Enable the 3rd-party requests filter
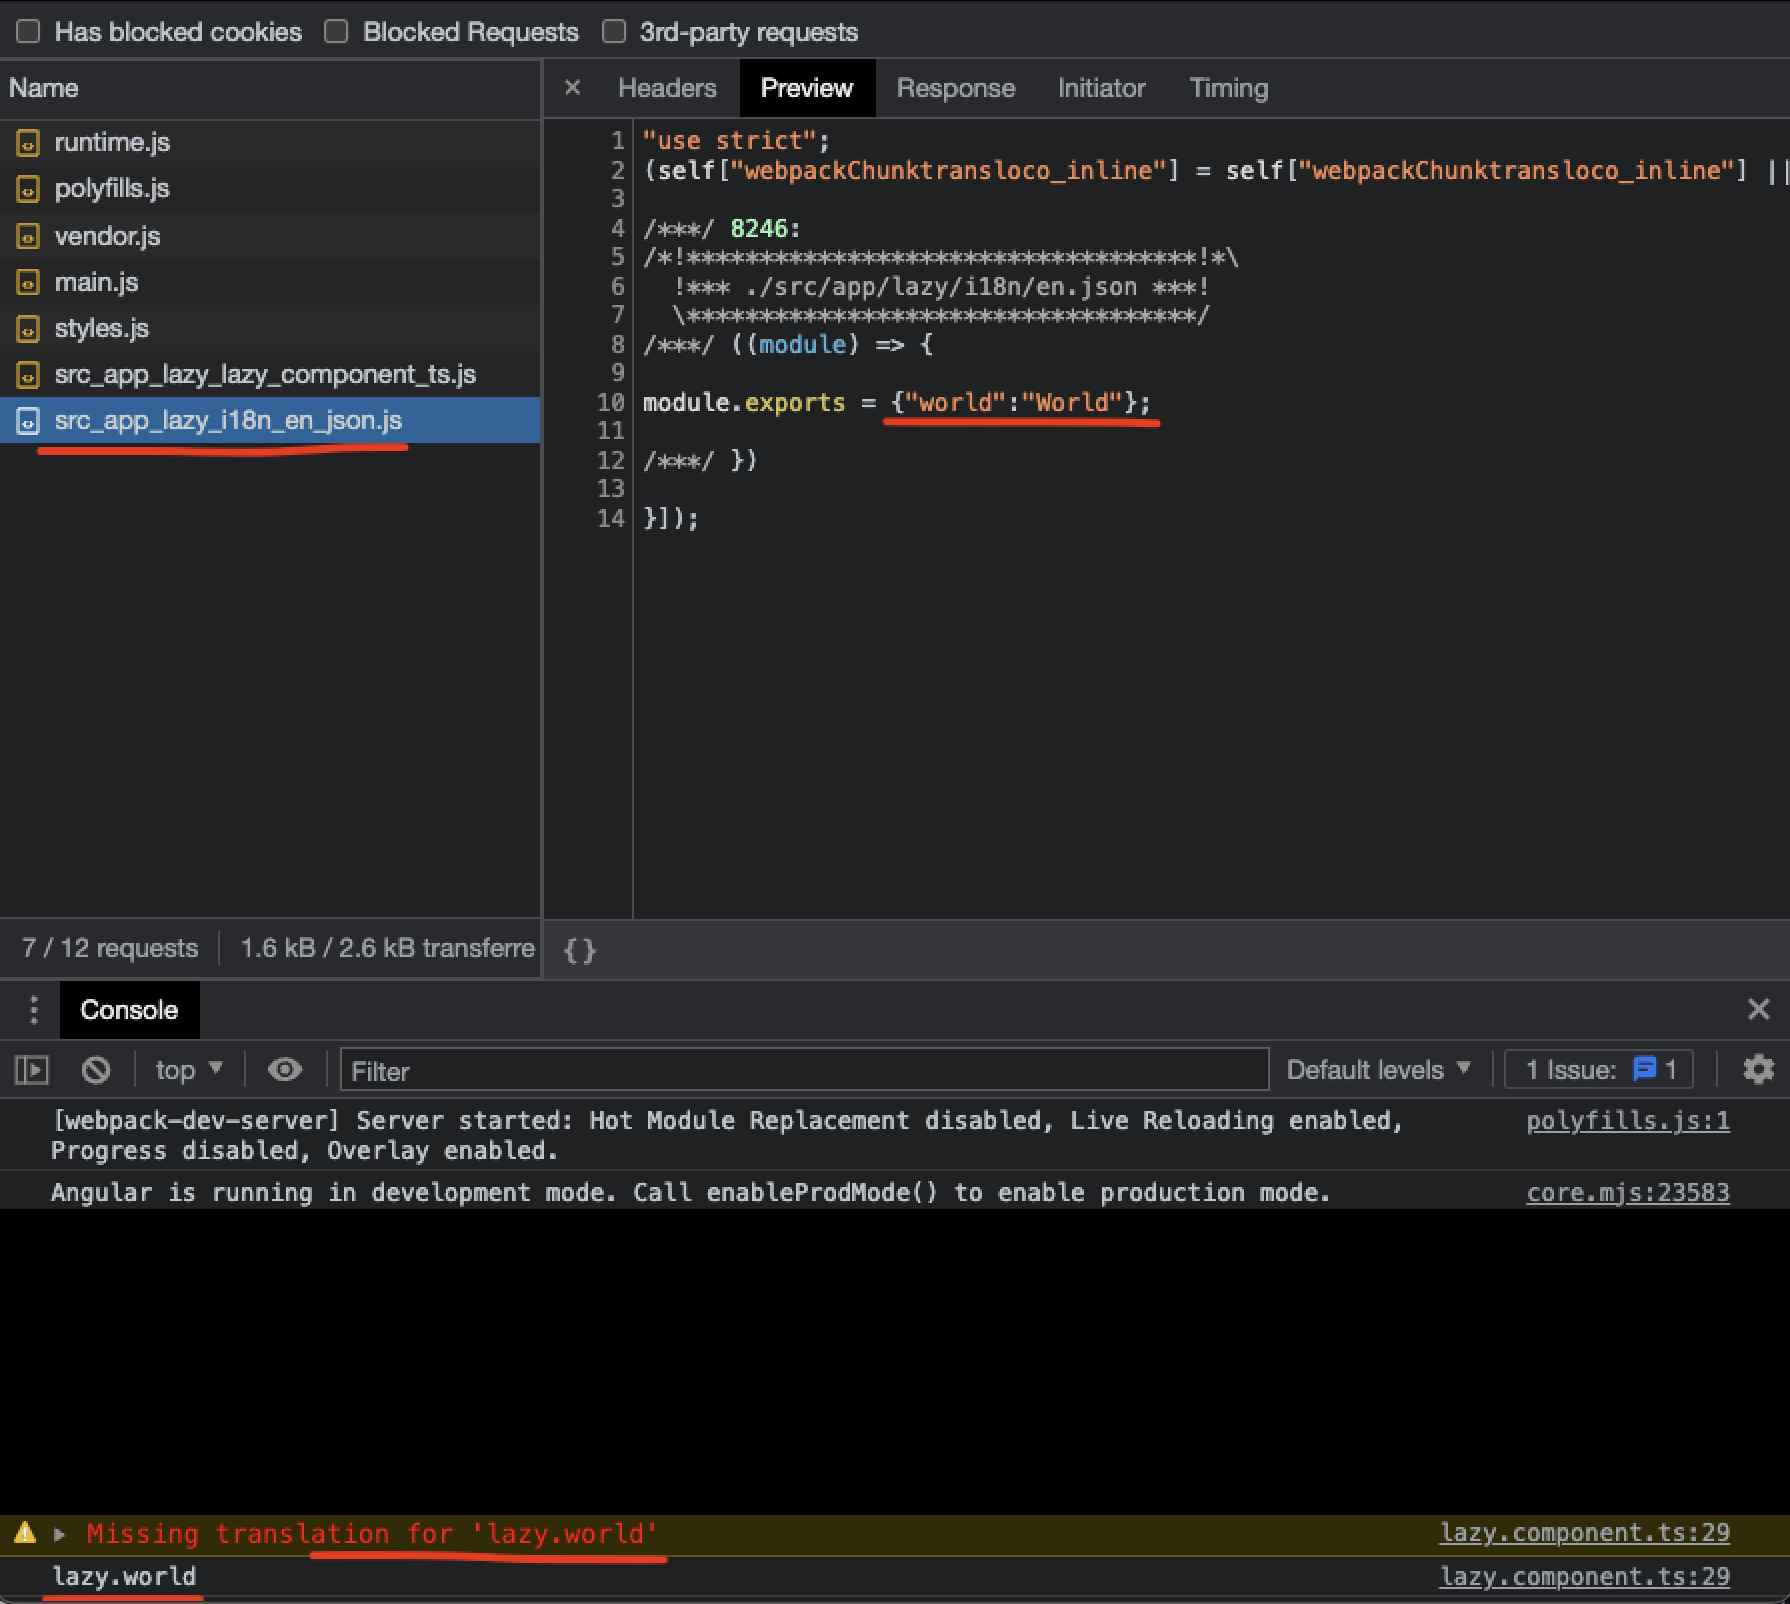 point(613,31)
